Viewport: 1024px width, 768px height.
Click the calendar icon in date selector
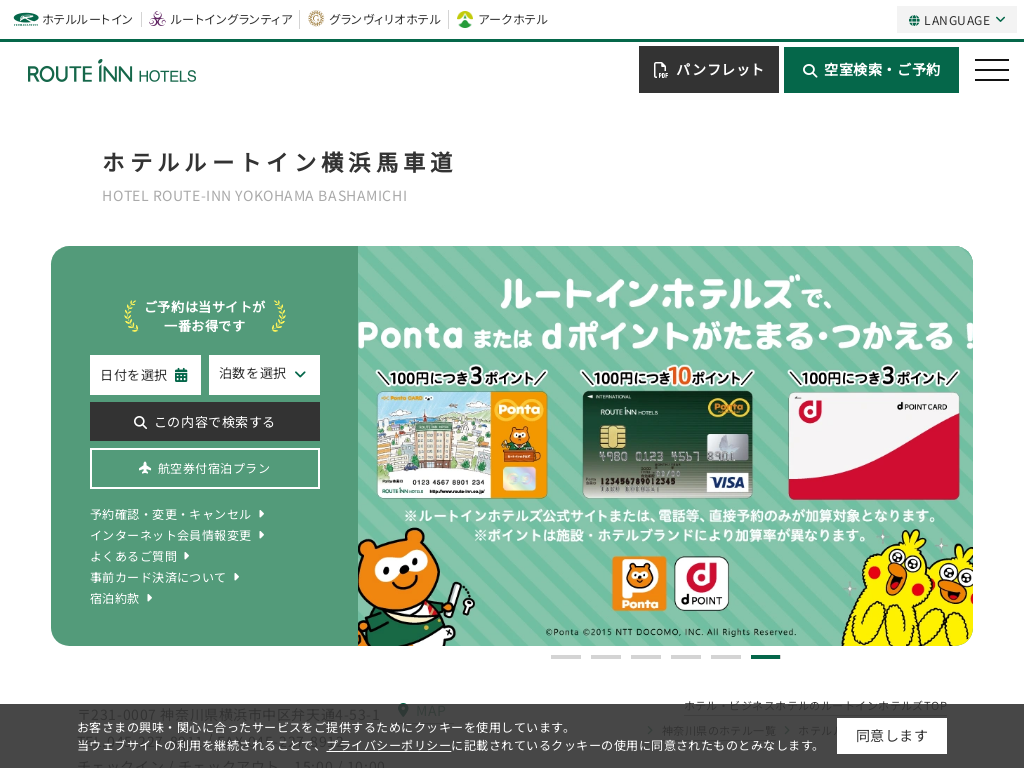click(181, 375)
